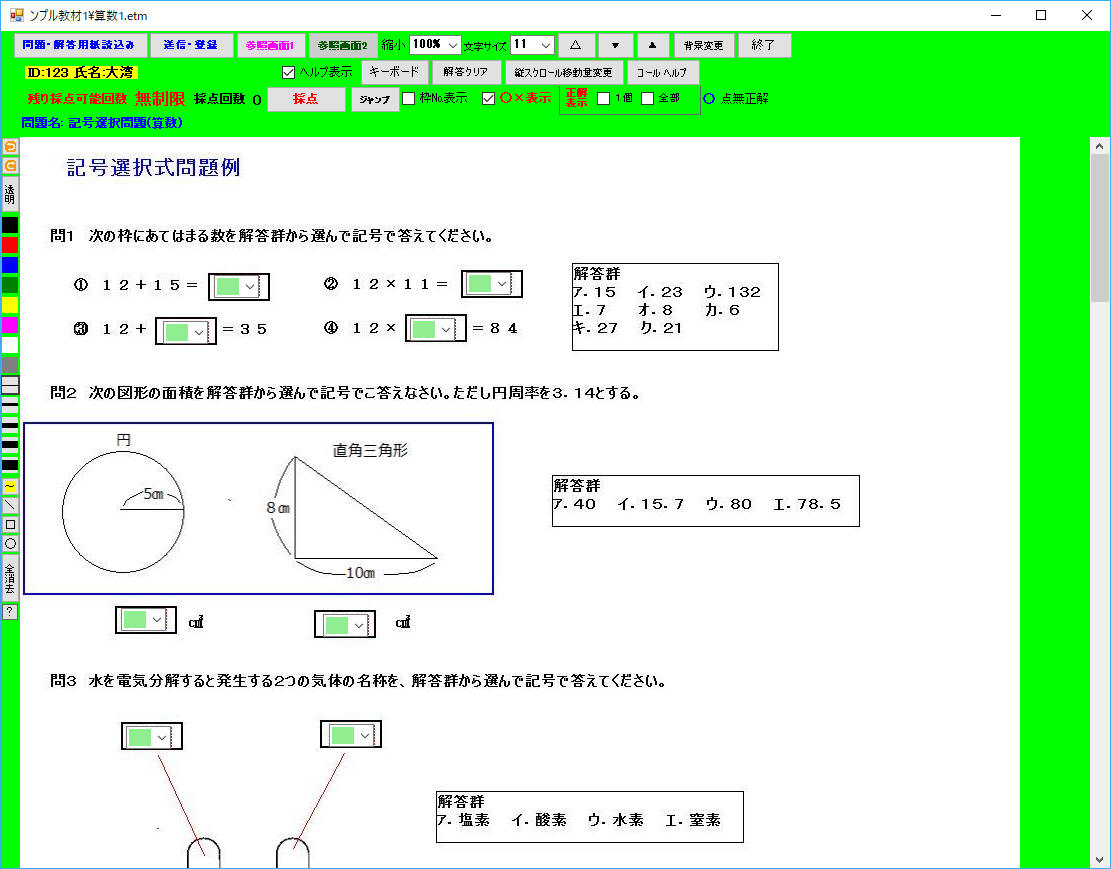Pick the red color swatch
This screenshot has width=1111, height=869.
pyautogui.click(x=10, y=245)
